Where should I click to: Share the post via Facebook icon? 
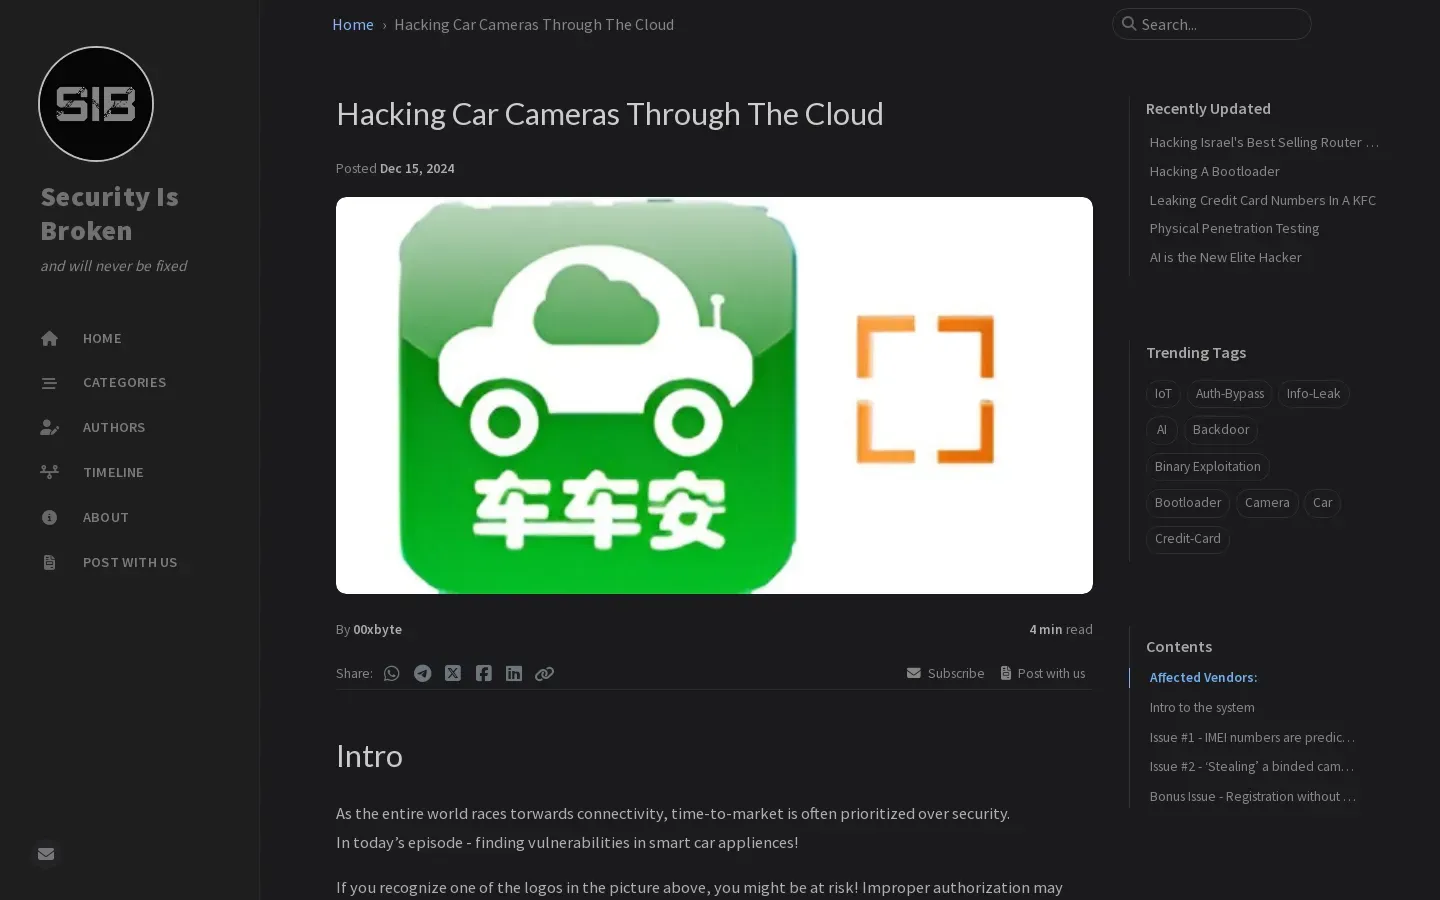tap(484, 674)
